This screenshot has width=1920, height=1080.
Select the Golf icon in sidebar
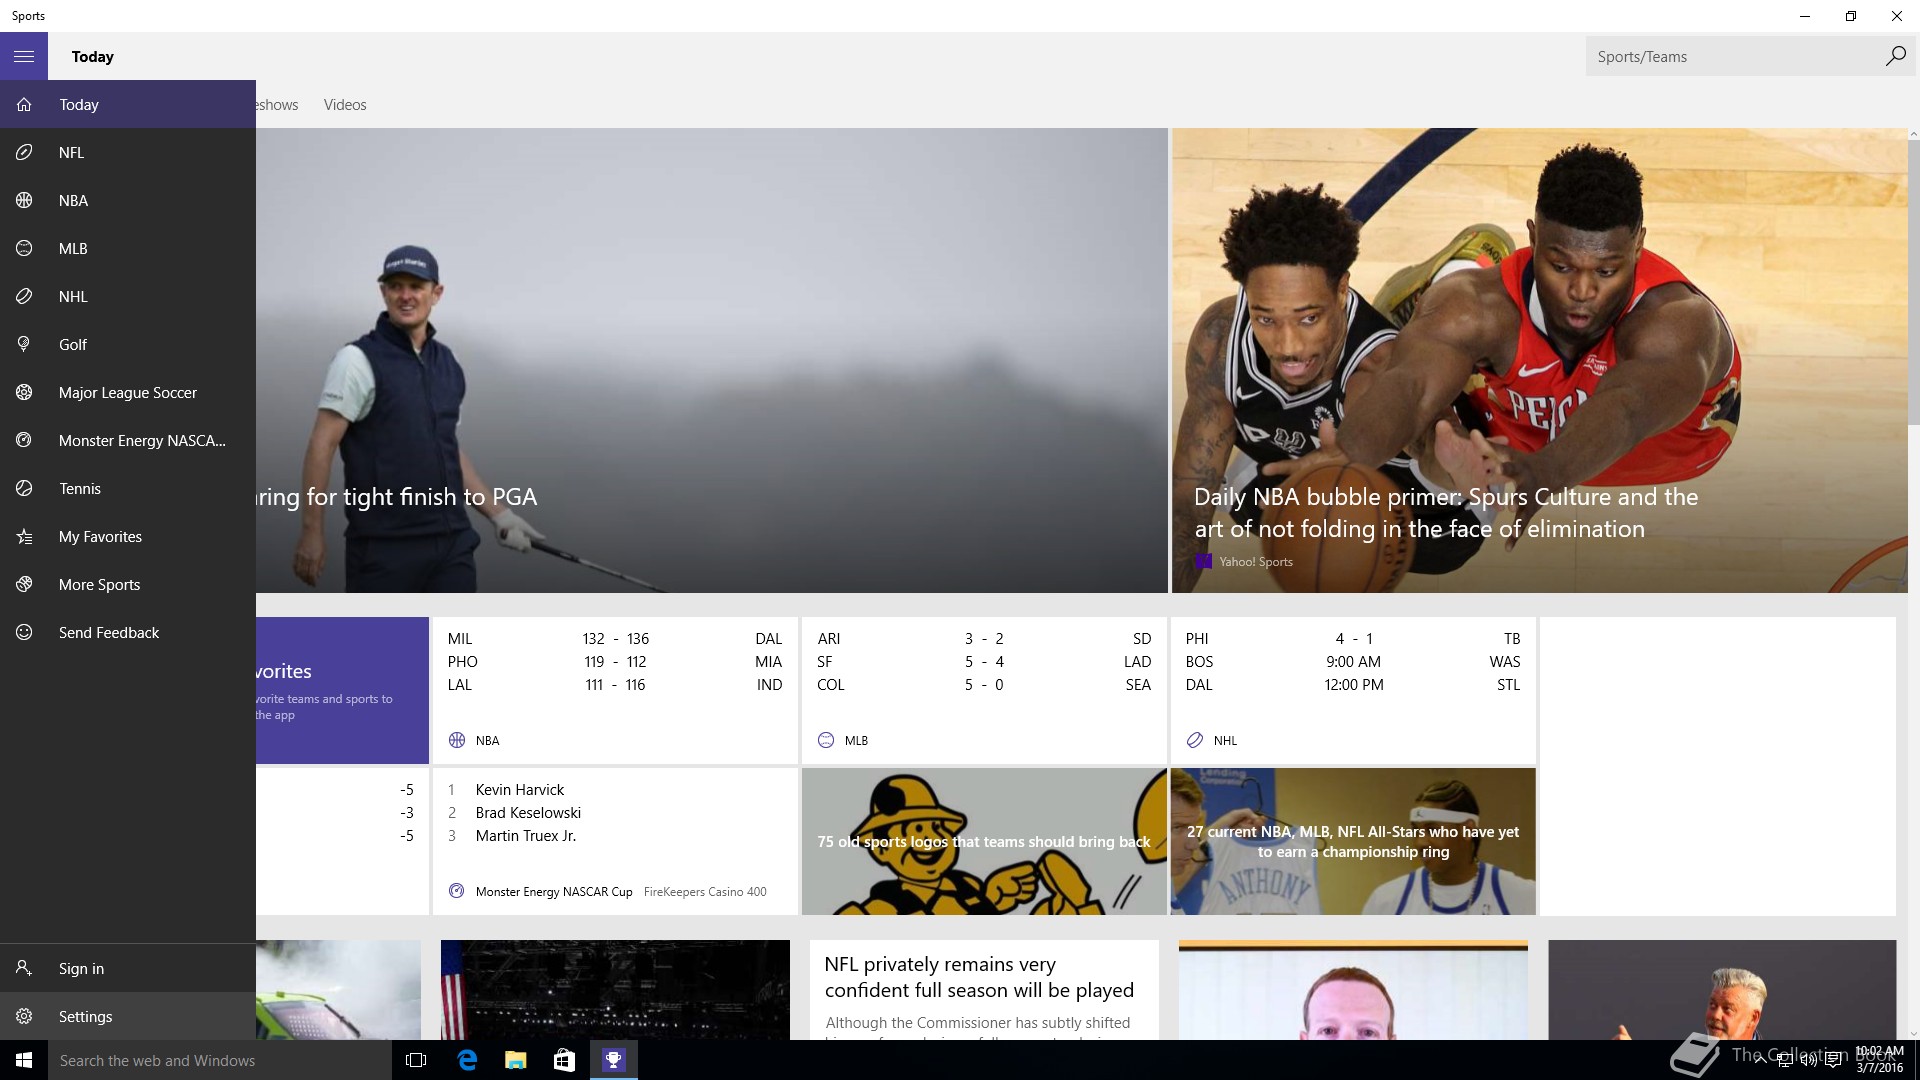pos(24,345)
